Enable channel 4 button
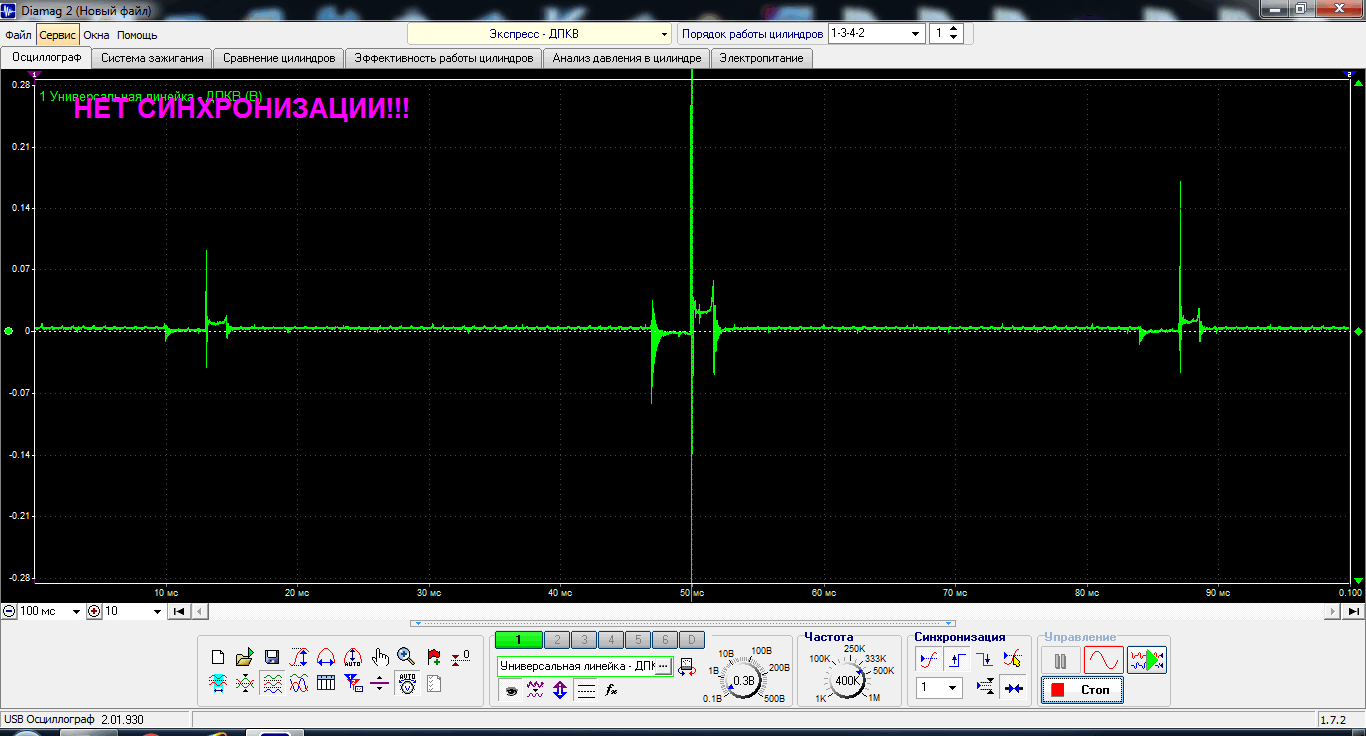Viewport: 1366px width, 736px height. click(x=611, y=640)
